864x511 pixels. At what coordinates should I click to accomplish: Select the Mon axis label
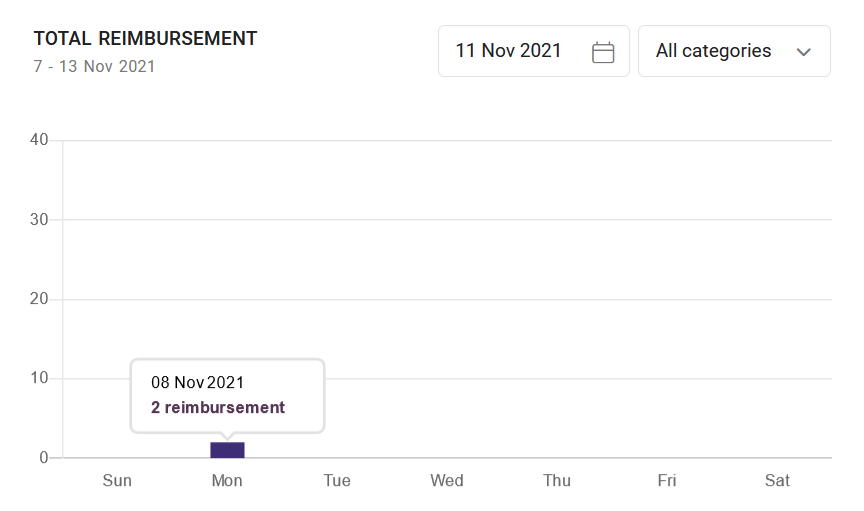[x=227, y=481]
